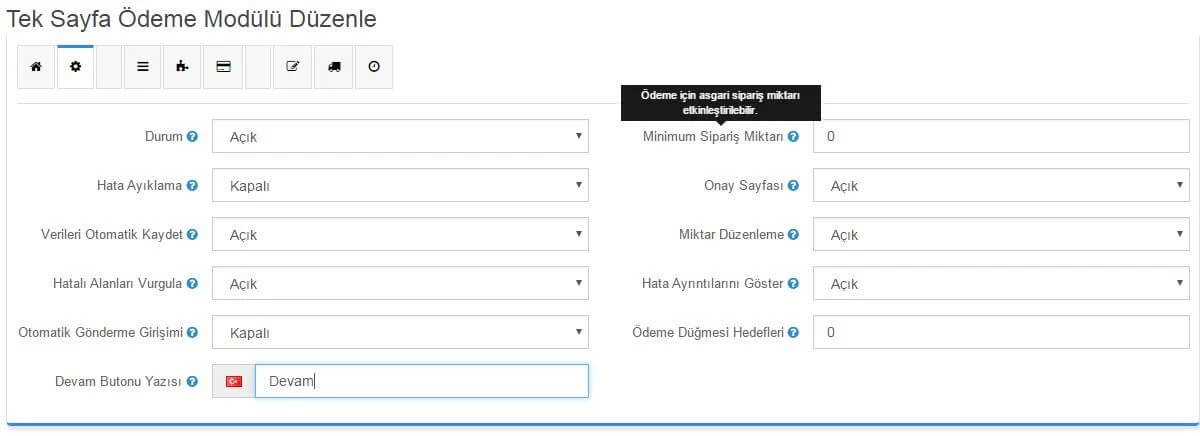
Task: Switch to the truck shipping tab
Action: [x=334, y=67]
